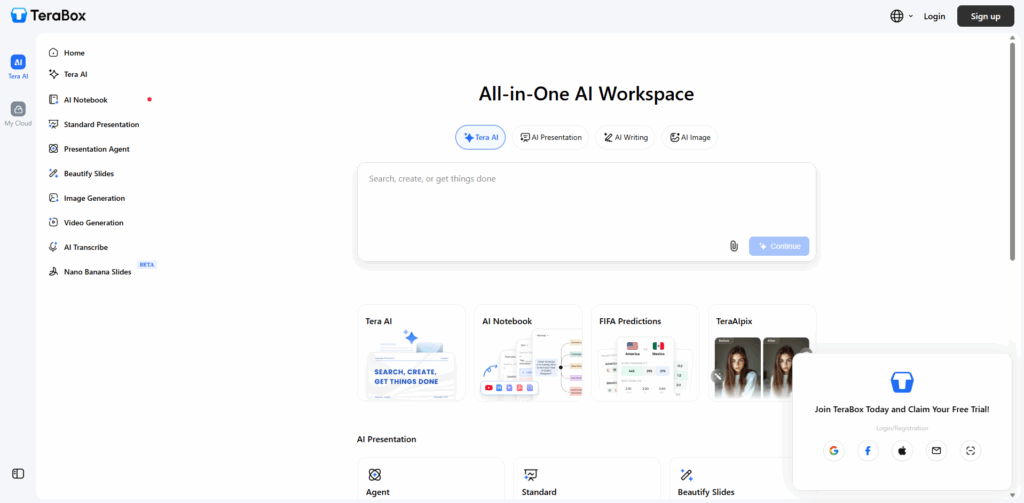Open My Cloud from the left rail

pos(18,114)
